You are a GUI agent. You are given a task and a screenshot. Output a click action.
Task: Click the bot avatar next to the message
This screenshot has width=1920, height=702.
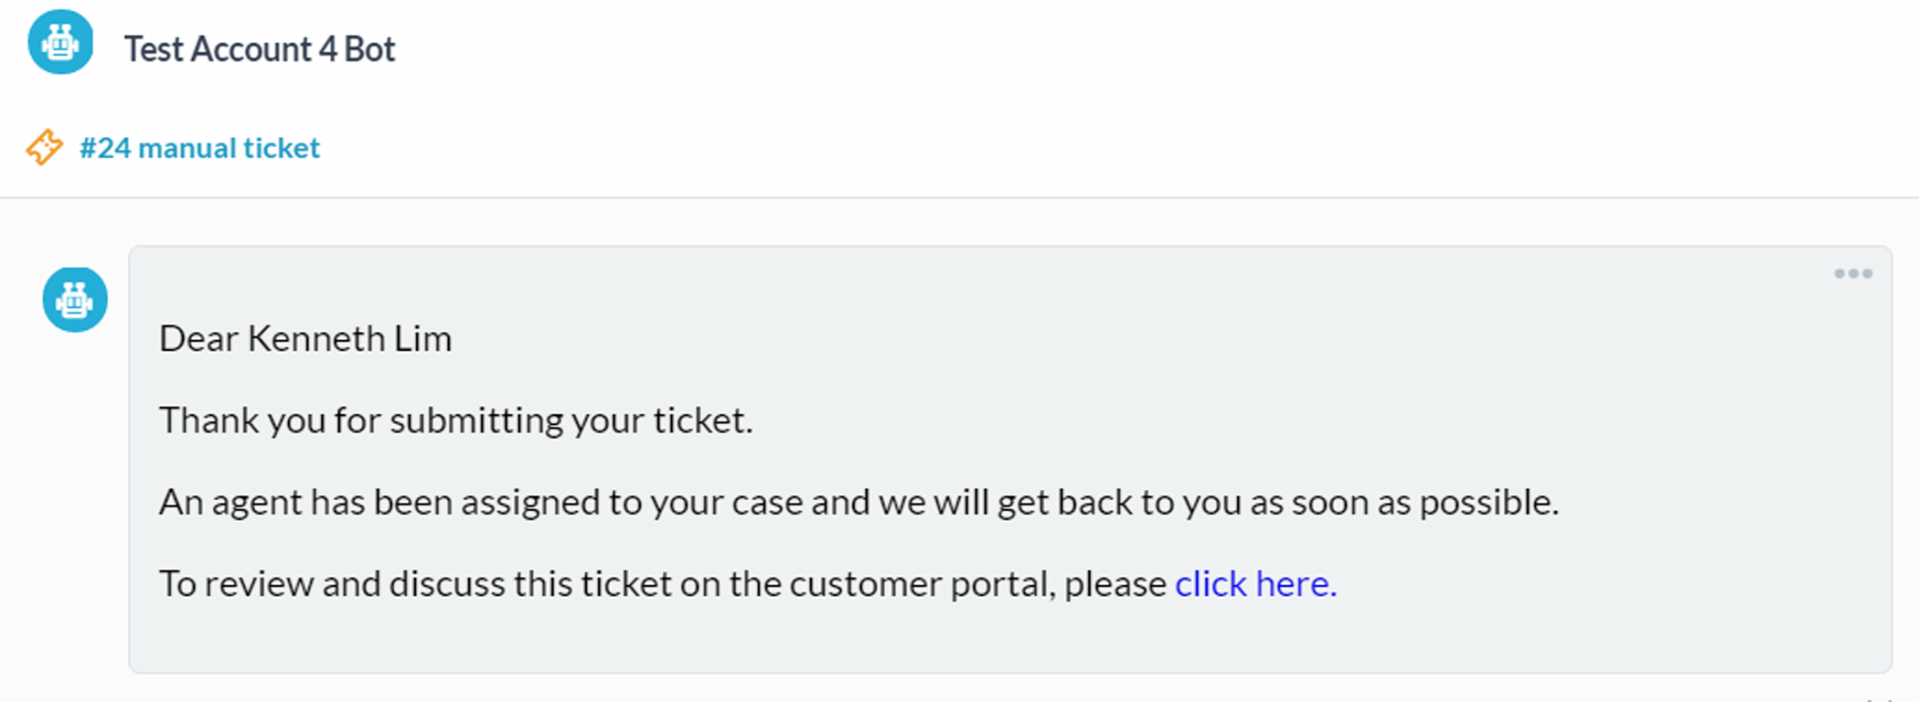click(x=75, y=299)
